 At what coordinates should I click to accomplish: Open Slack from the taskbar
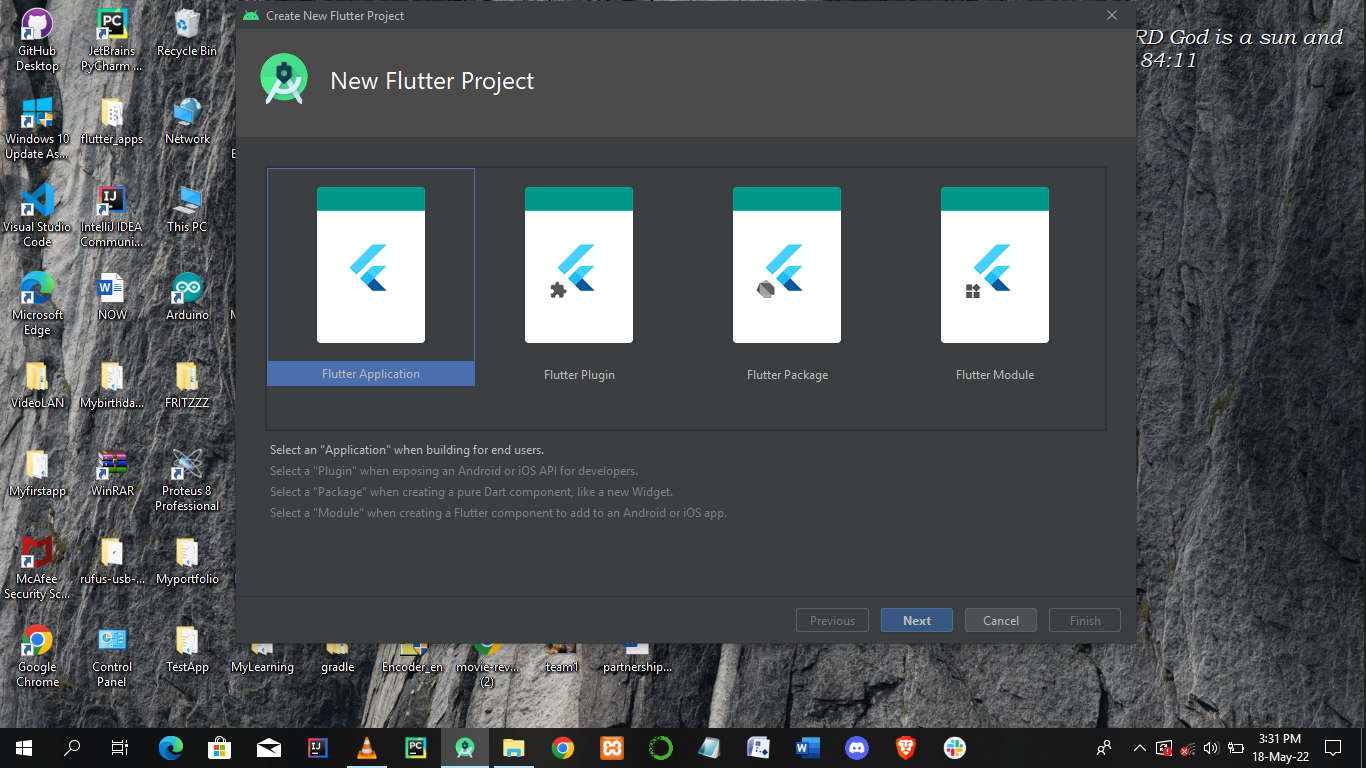[x=955, y=747]
